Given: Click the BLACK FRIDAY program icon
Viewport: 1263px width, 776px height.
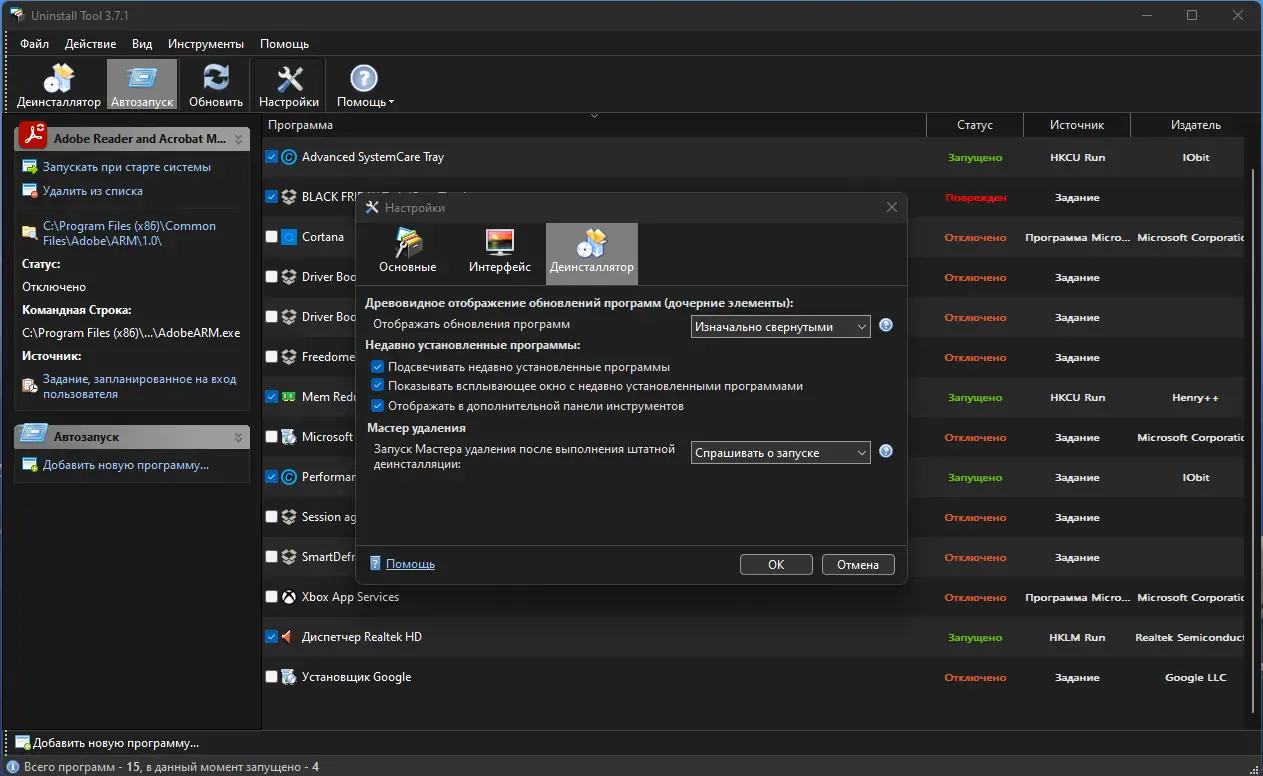Looking at the screenshot, I should 289,197.
